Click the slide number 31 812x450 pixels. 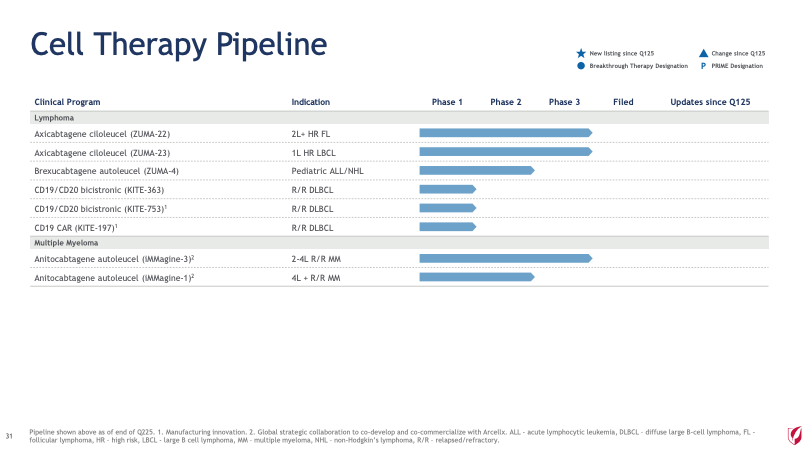click(9, 436)
